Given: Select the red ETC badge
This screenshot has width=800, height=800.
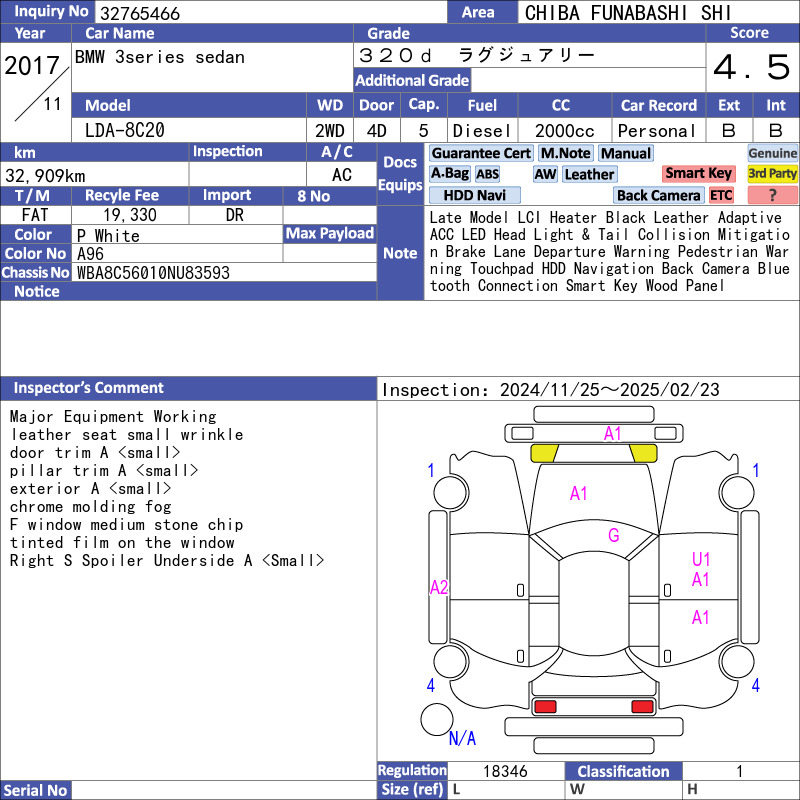Looking at the screenshot, I should point(721,196).
